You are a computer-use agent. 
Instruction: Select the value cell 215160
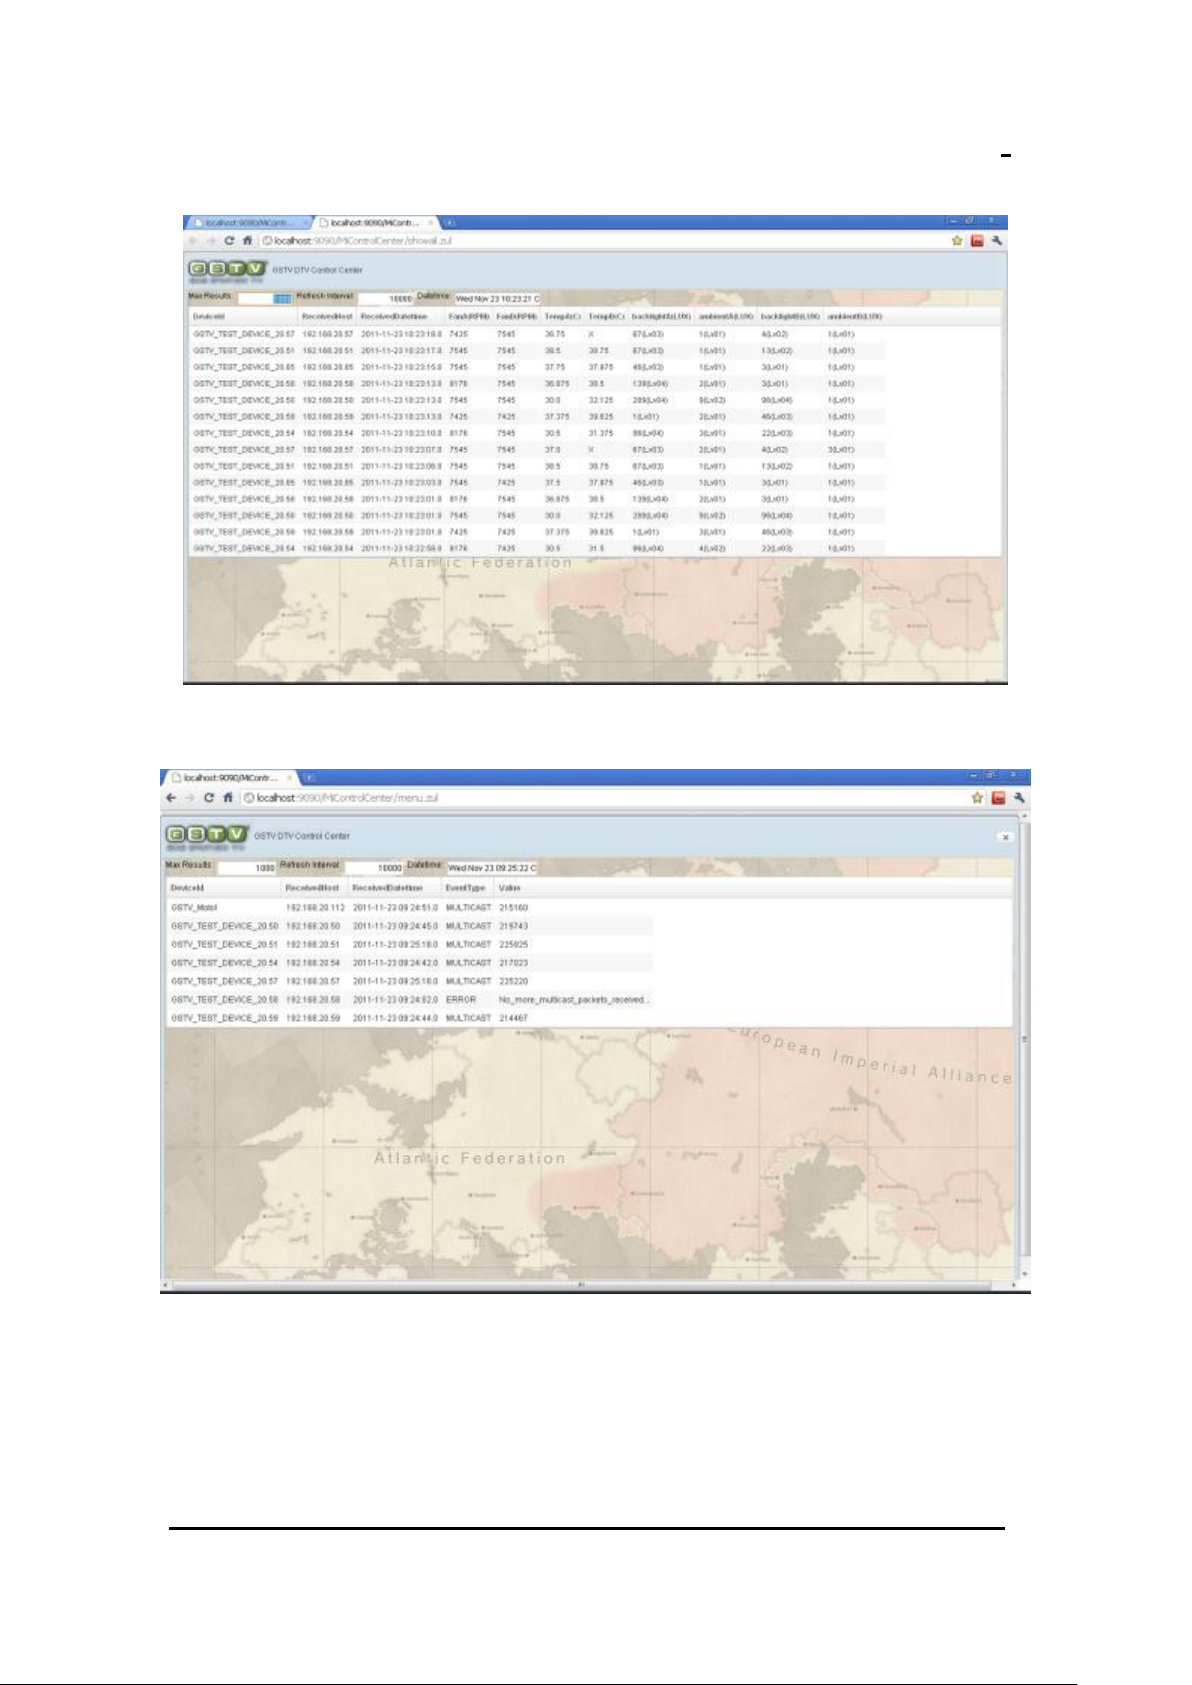pos(514,908)
